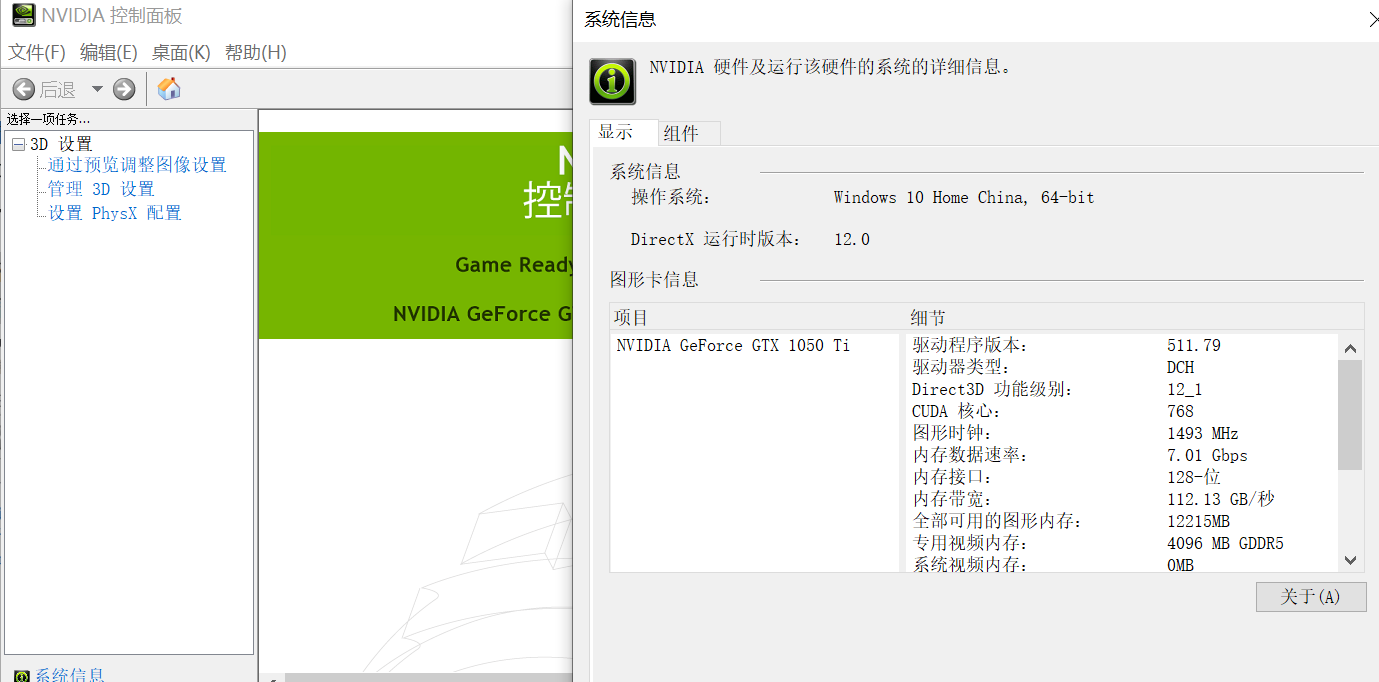
Task: Click the NVIDIA logo icon in title bar
Action: pyautogui.click(x=22, y=16)
